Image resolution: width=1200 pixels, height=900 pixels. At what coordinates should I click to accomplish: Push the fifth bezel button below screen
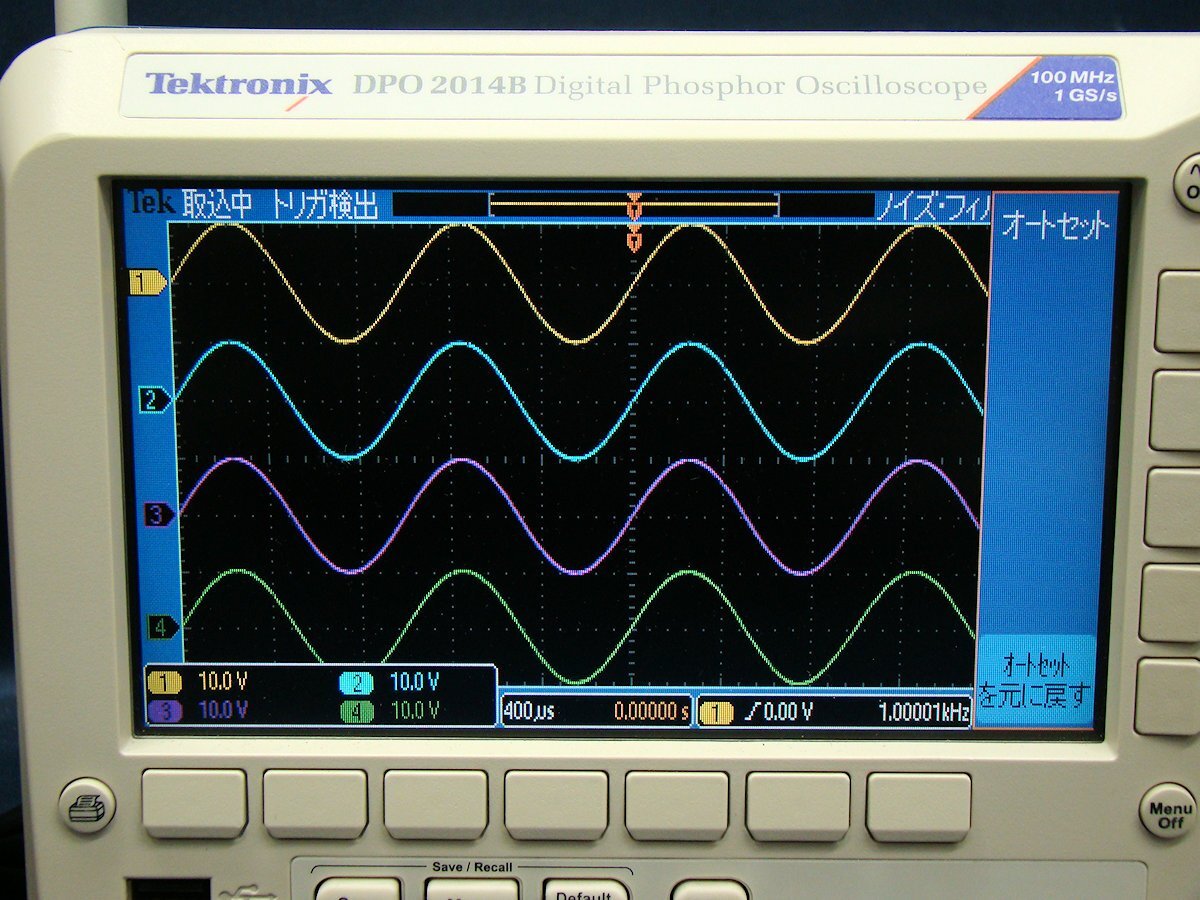coord(677,806)
